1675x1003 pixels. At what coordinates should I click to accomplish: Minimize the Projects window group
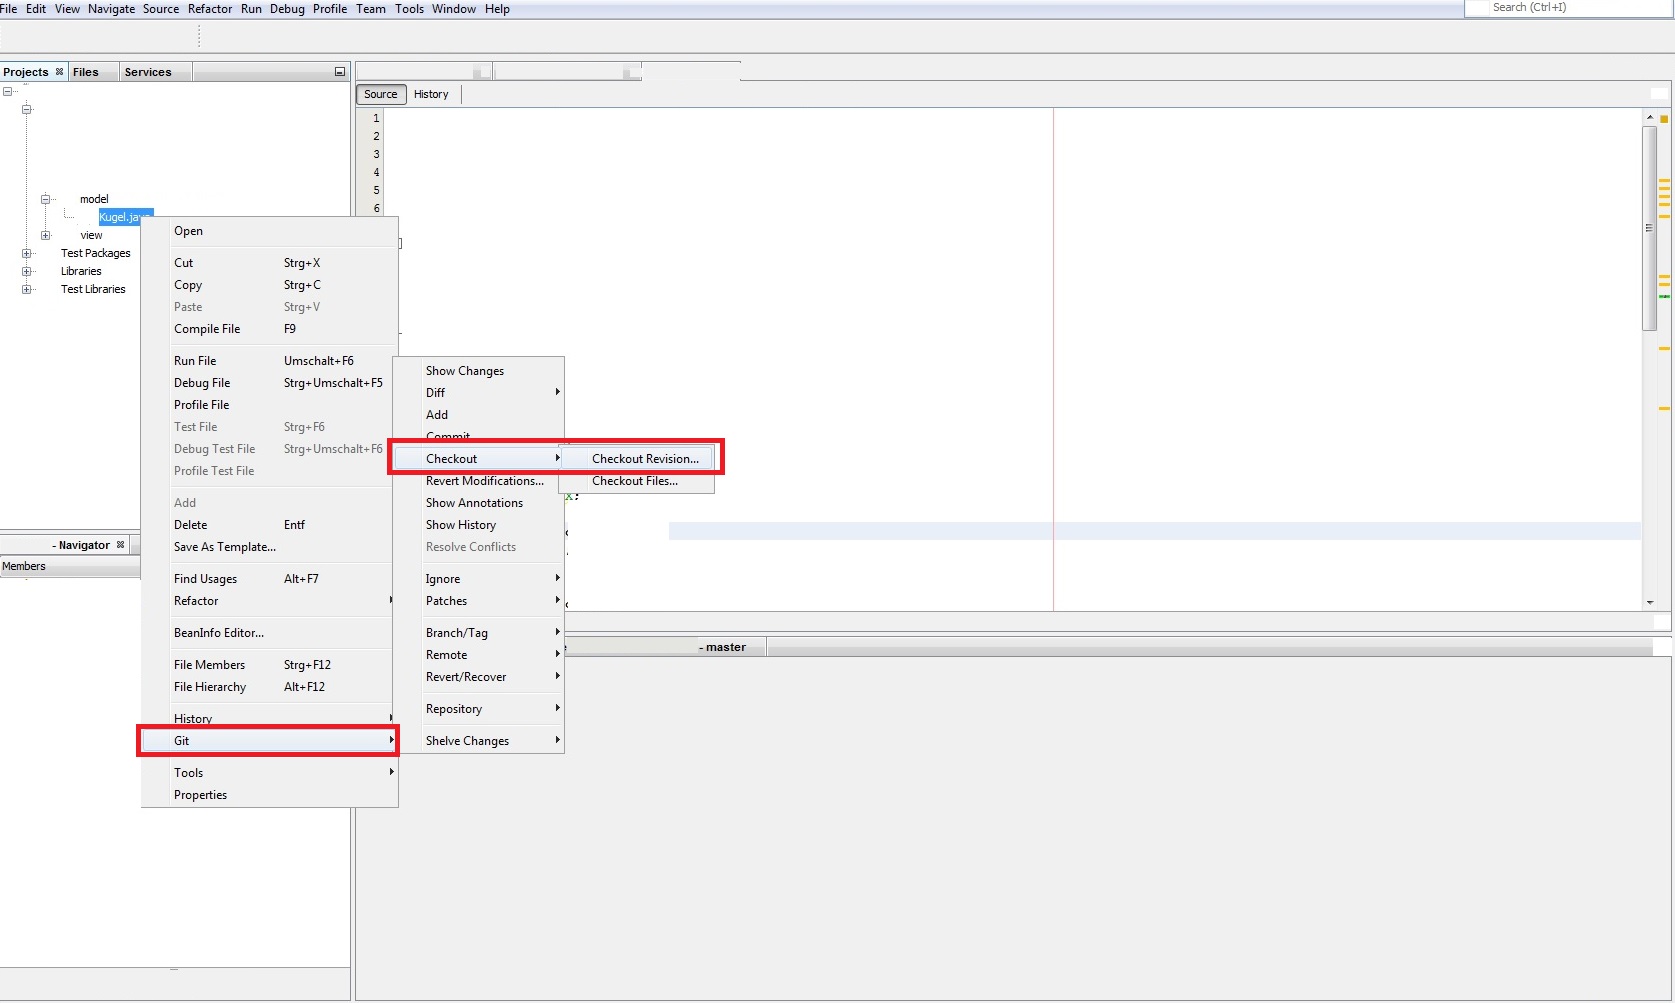pos(340,72)
